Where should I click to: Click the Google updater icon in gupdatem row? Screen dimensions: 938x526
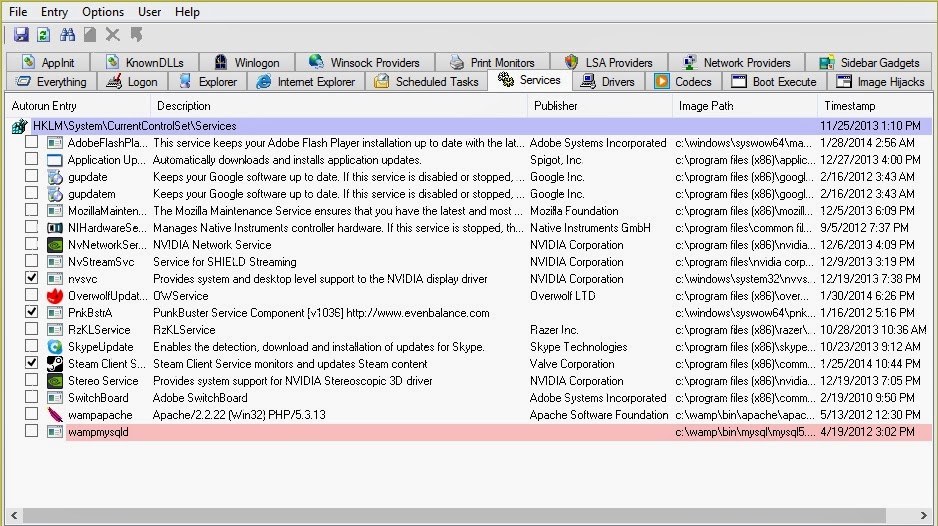click(55, 194)
